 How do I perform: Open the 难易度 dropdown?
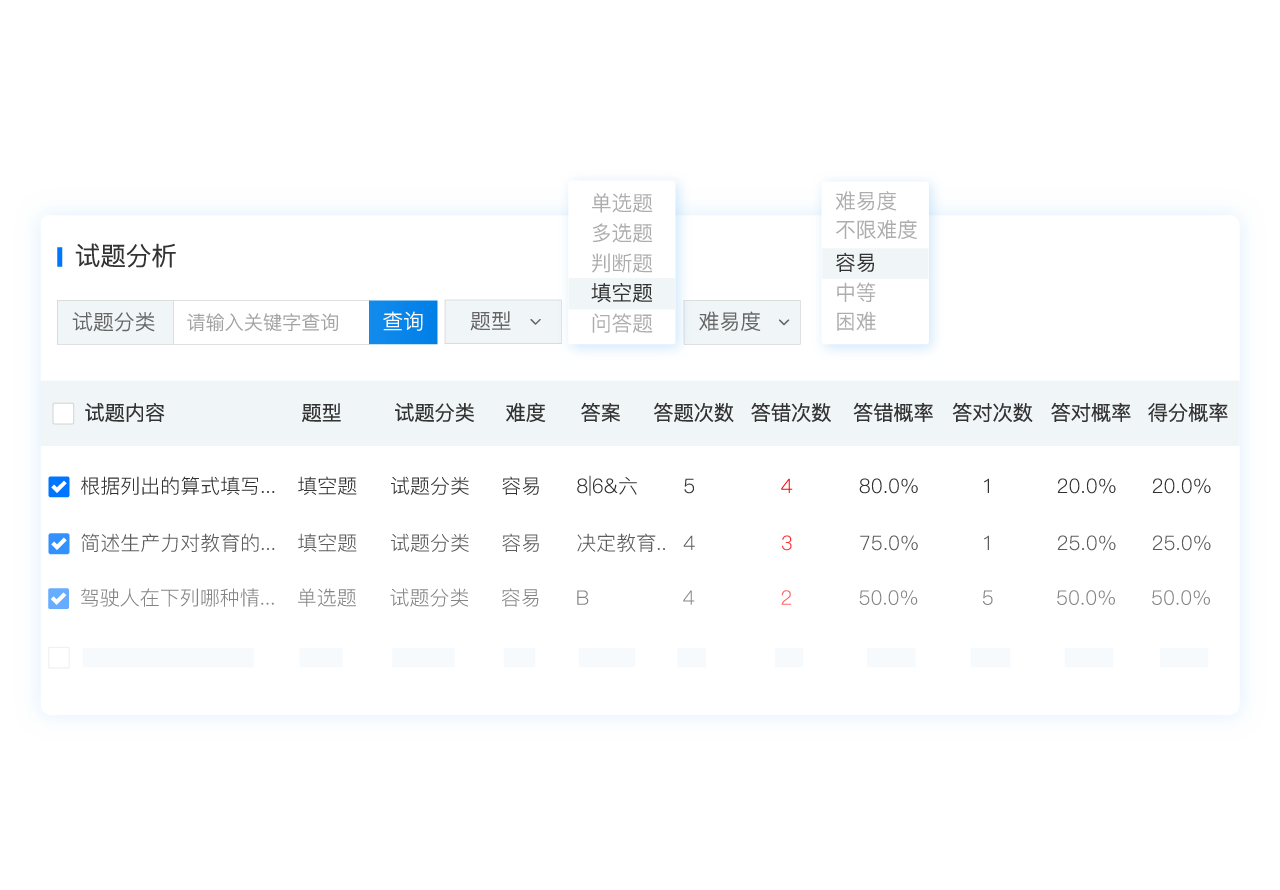742,322
